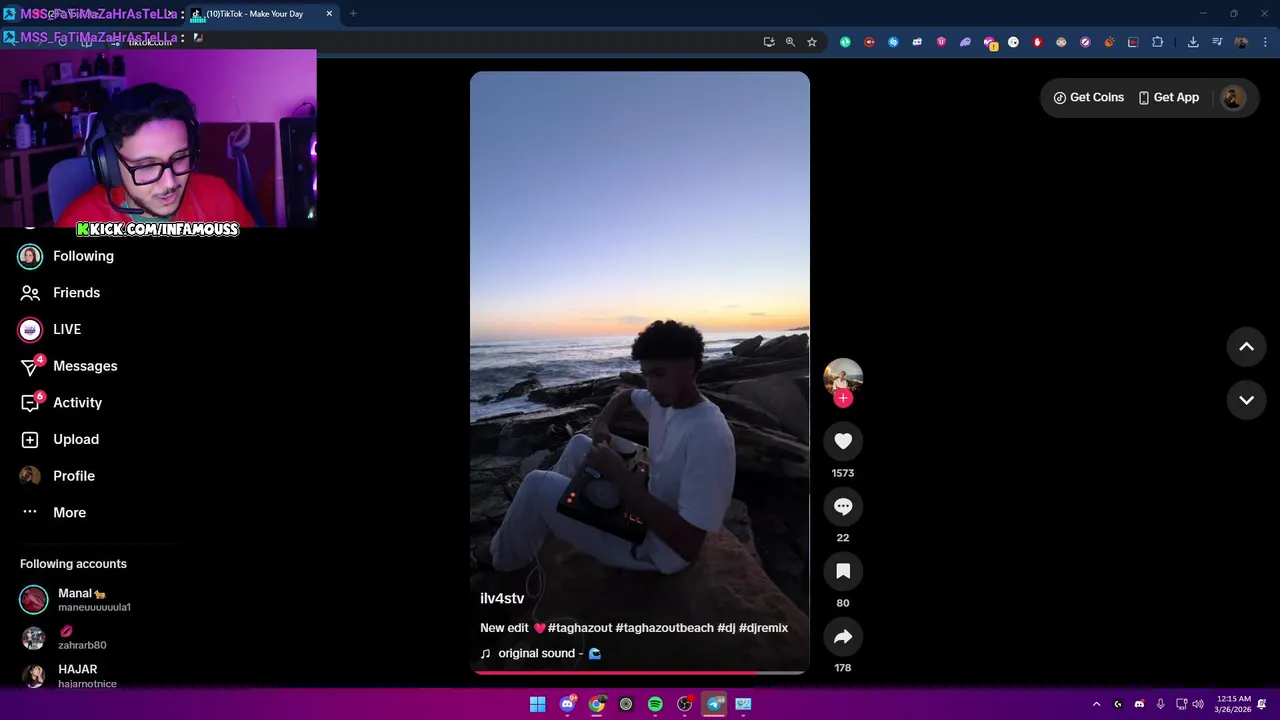Screen dimensions: 1280x720
Task: Go to the next video with the down chevron
Action: click(1246, 400)
